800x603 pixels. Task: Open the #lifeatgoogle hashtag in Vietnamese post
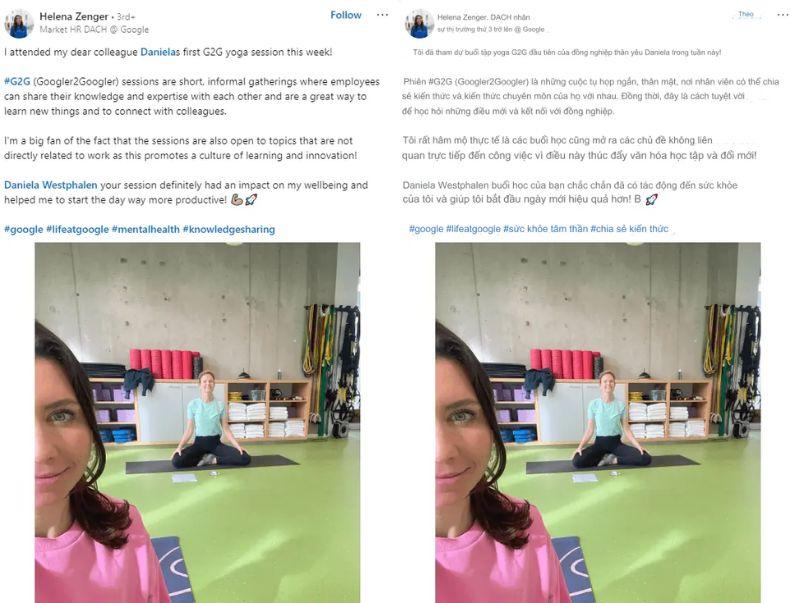click(473, 229)
